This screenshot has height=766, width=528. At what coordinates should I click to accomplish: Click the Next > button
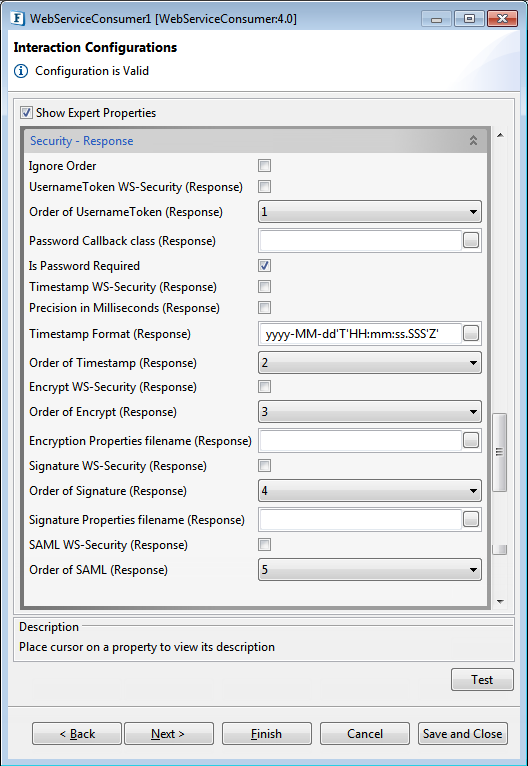(x=169, y=734)
